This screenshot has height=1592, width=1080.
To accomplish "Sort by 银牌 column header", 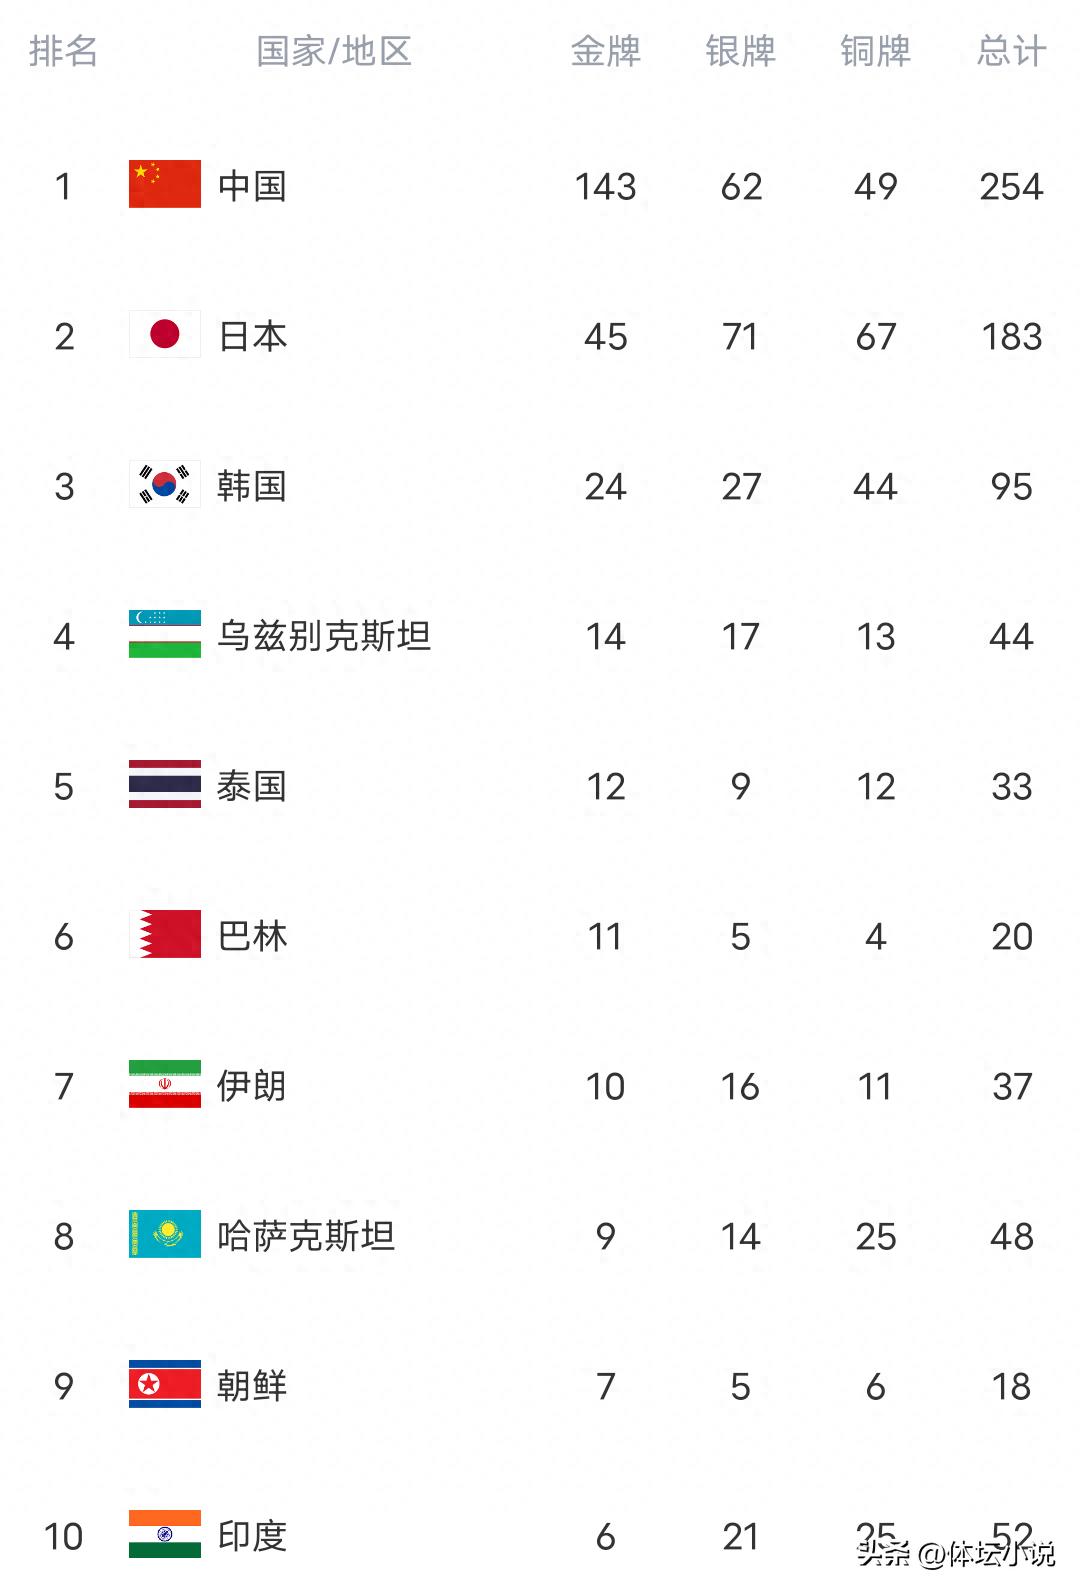I will 741,51.
